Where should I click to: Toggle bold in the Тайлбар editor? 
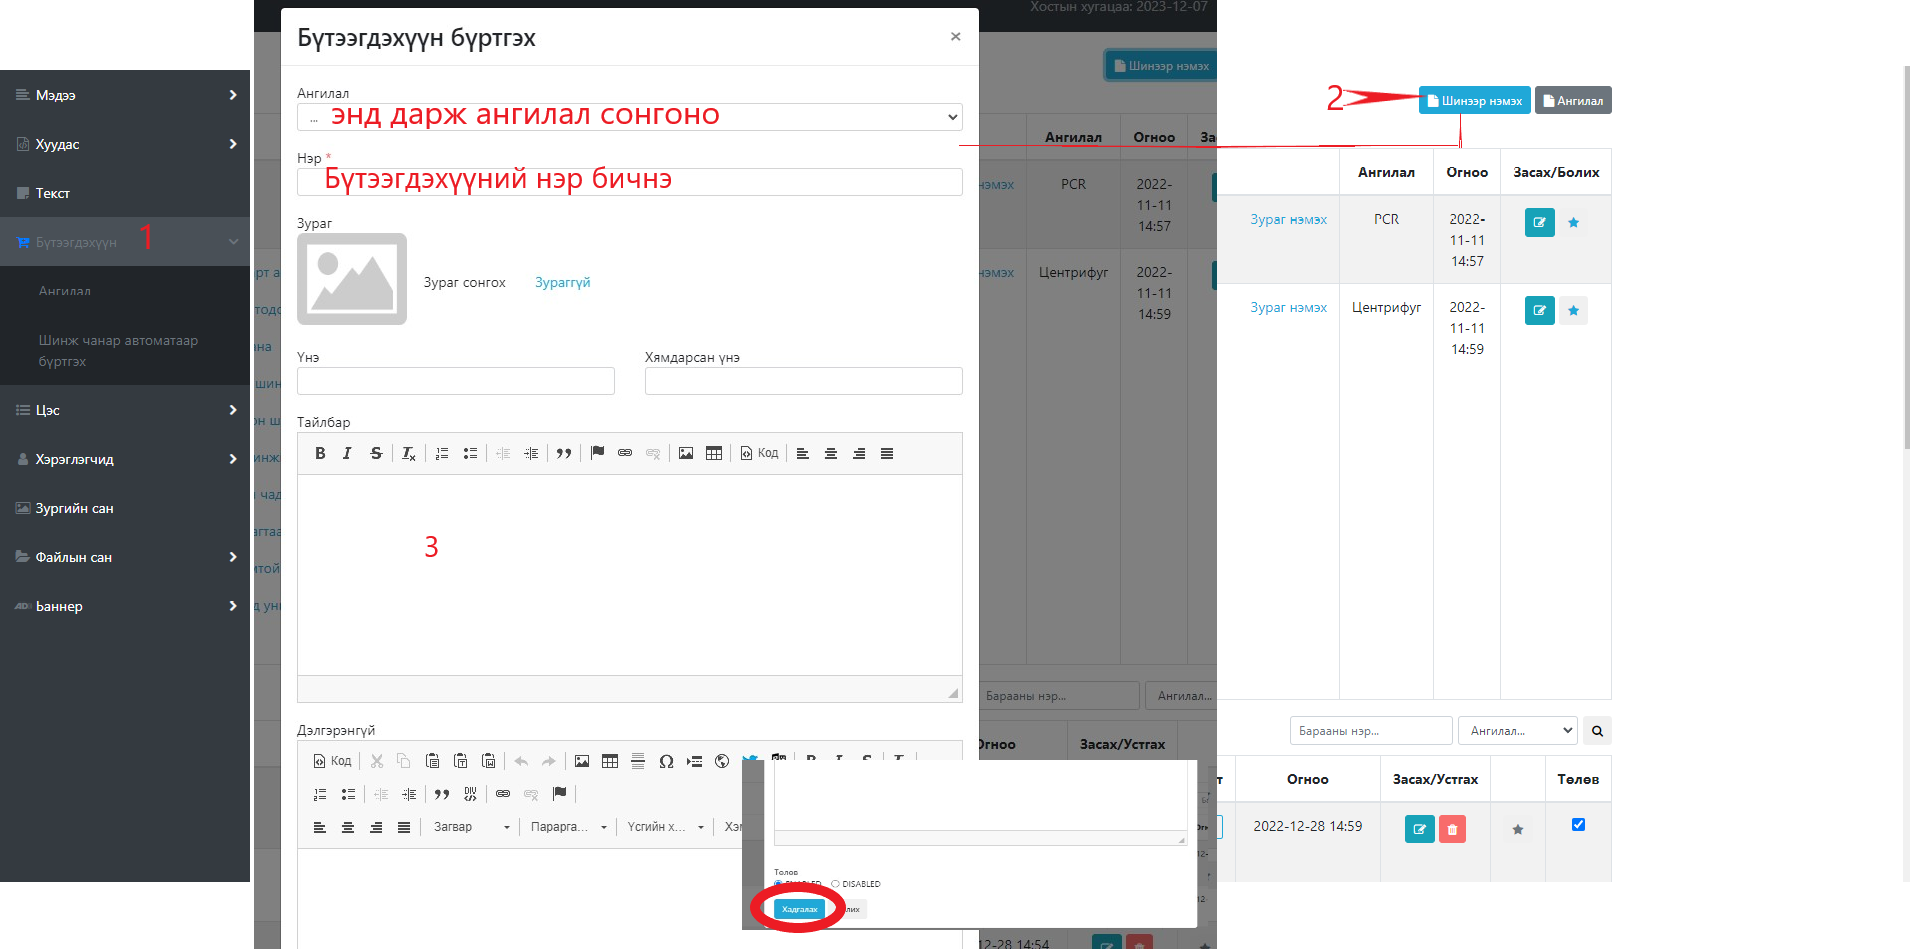320,454
